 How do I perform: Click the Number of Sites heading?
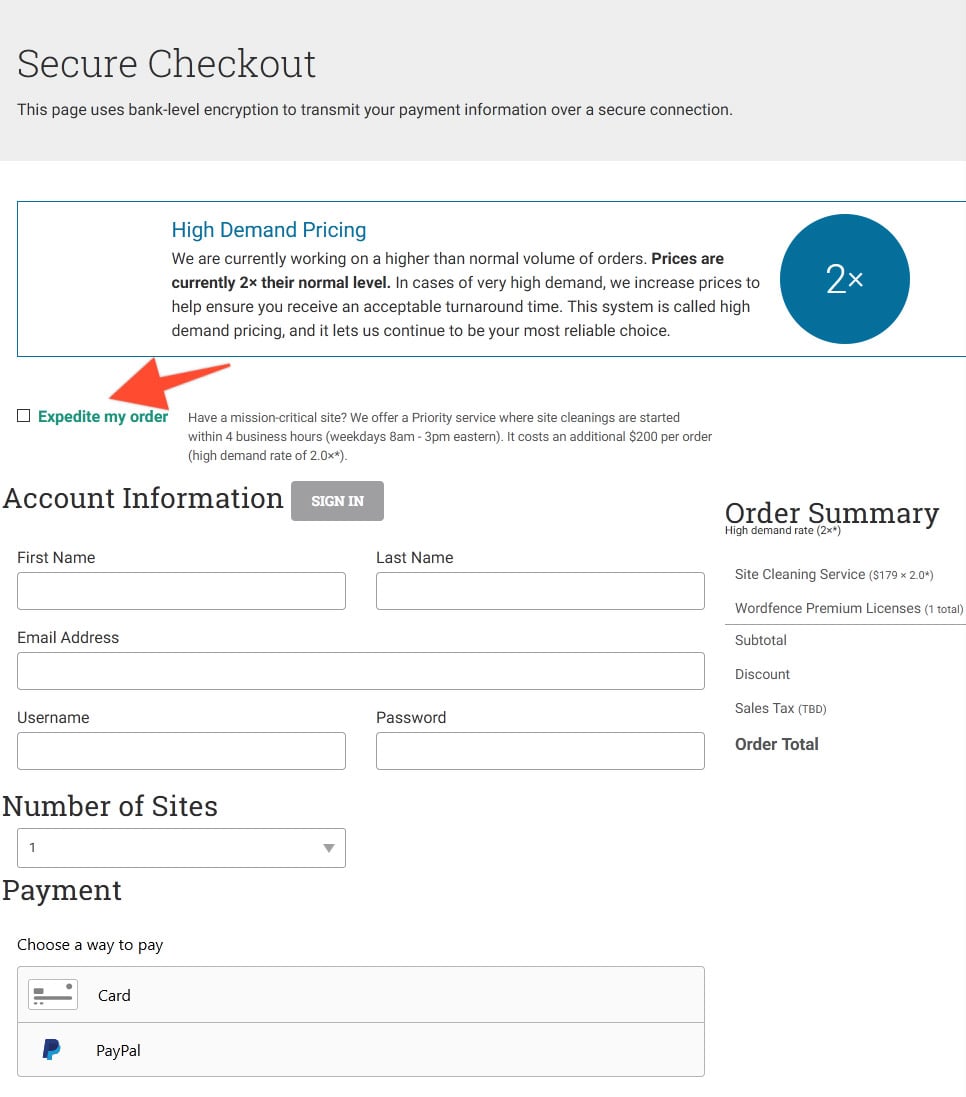(x=110, y=806)
